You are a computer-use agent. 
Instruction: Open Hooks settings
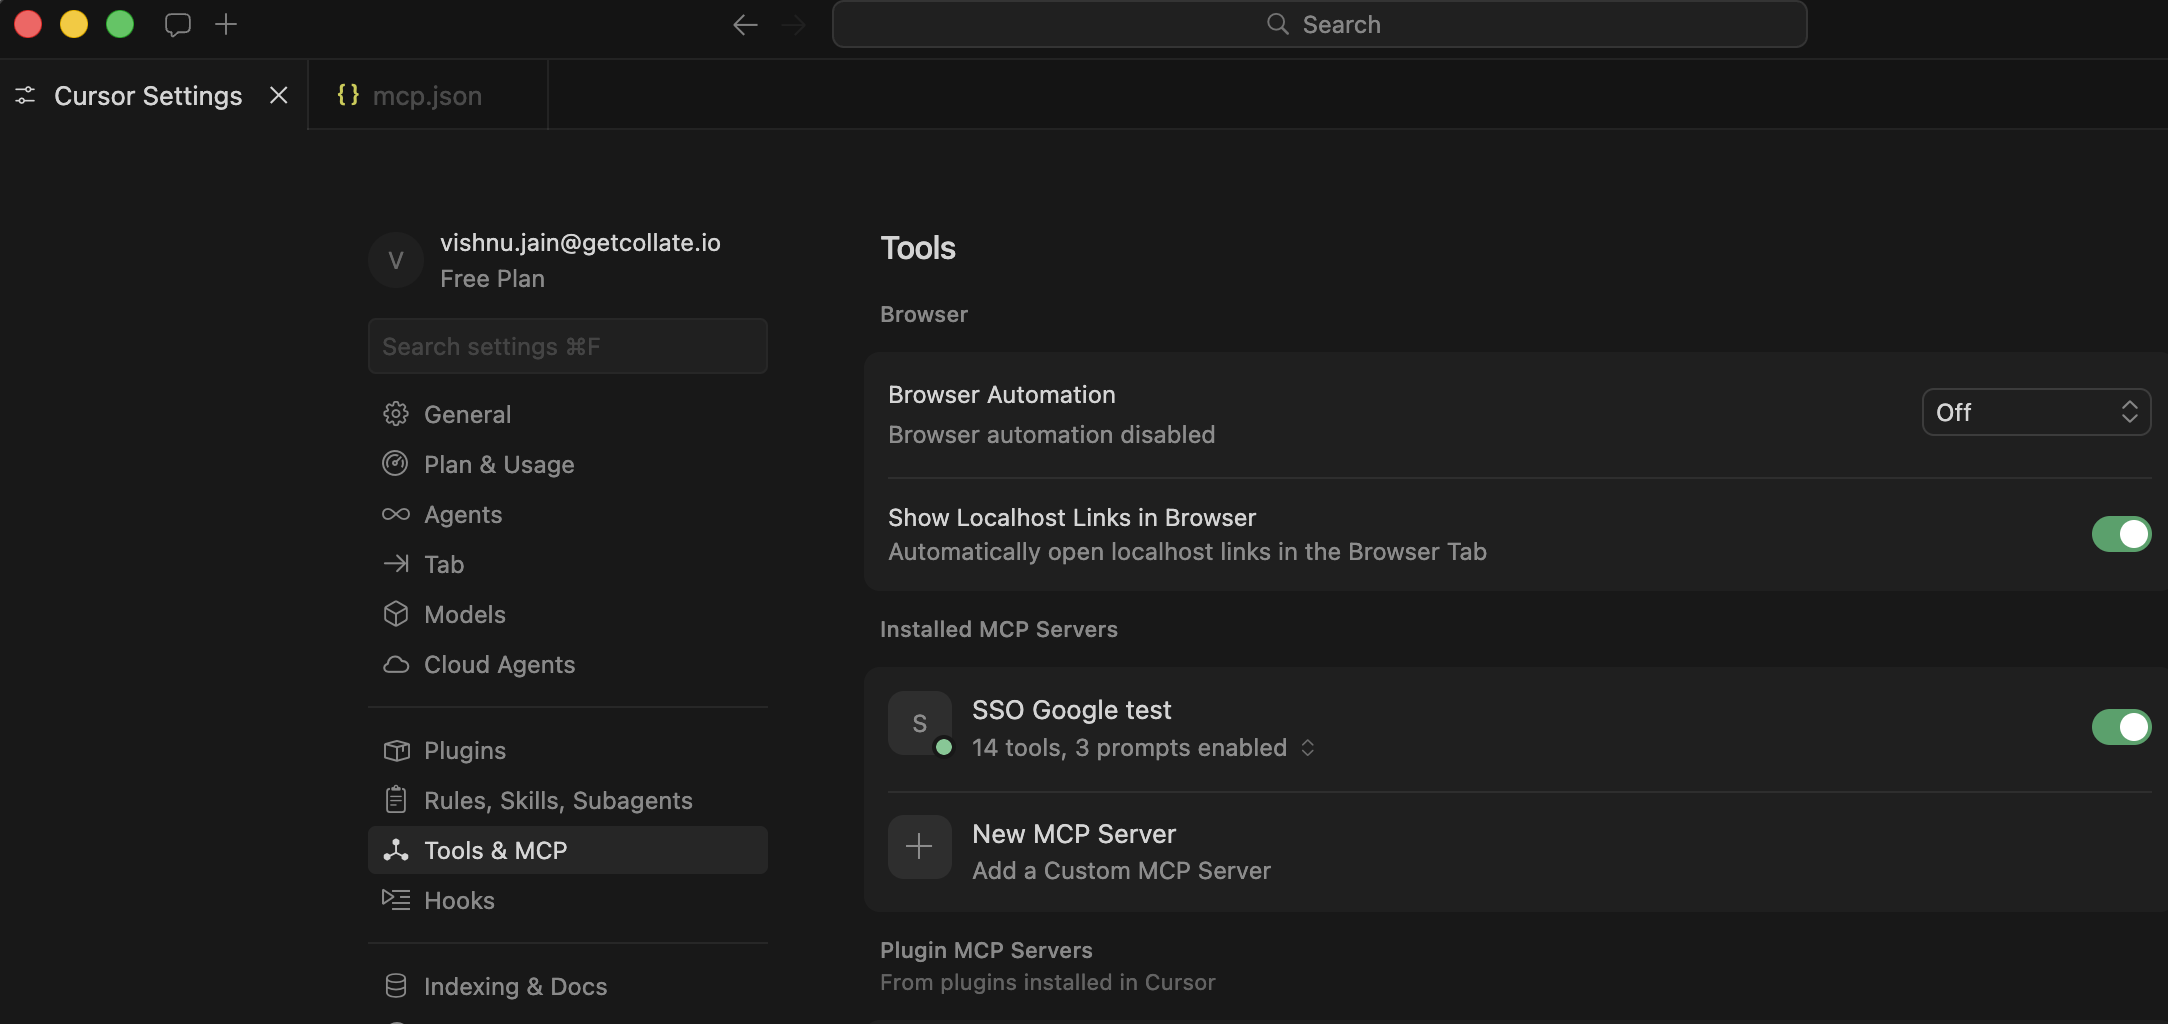(x=568, y=900)
